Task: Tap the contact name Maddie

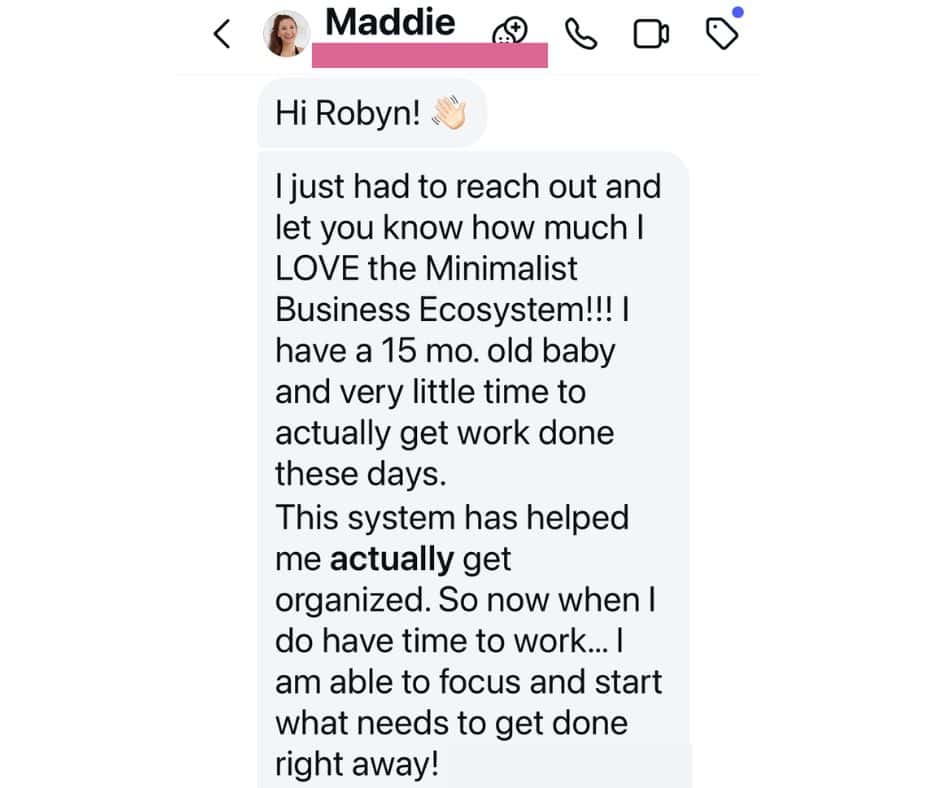Action: 390,22
